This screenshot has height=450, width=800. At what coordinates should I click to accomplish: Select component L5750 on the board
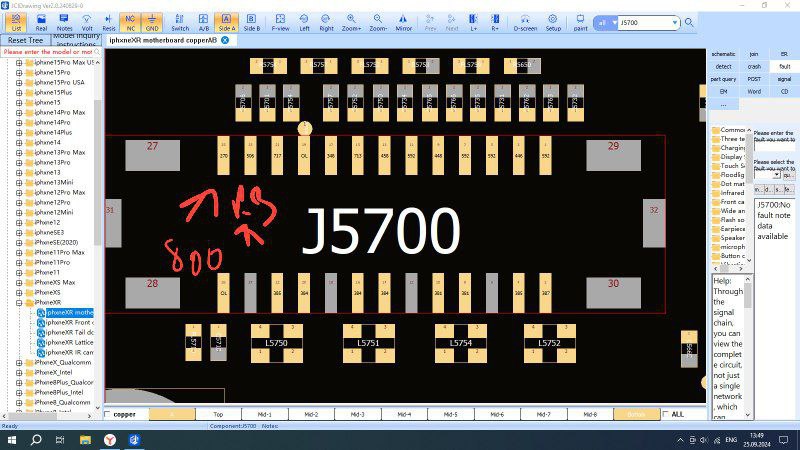[277, 343]
